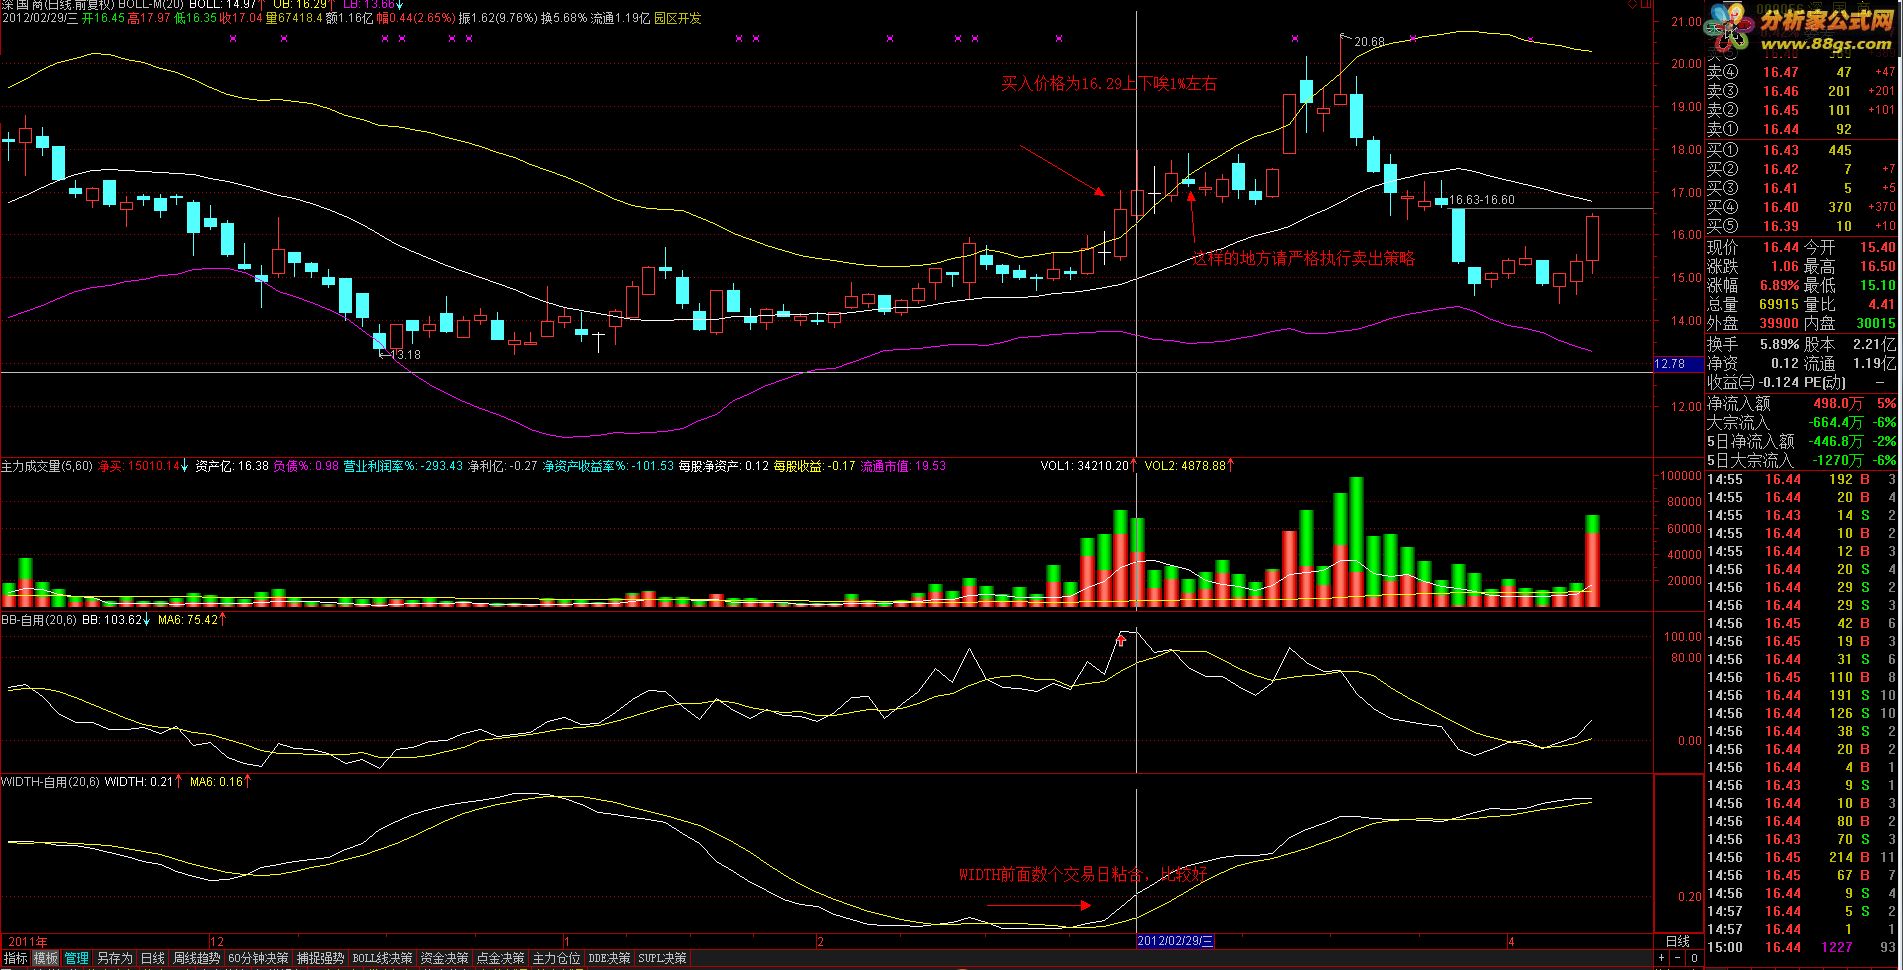Select the 买⑤ 16.39 order row

coord(1801,226)
